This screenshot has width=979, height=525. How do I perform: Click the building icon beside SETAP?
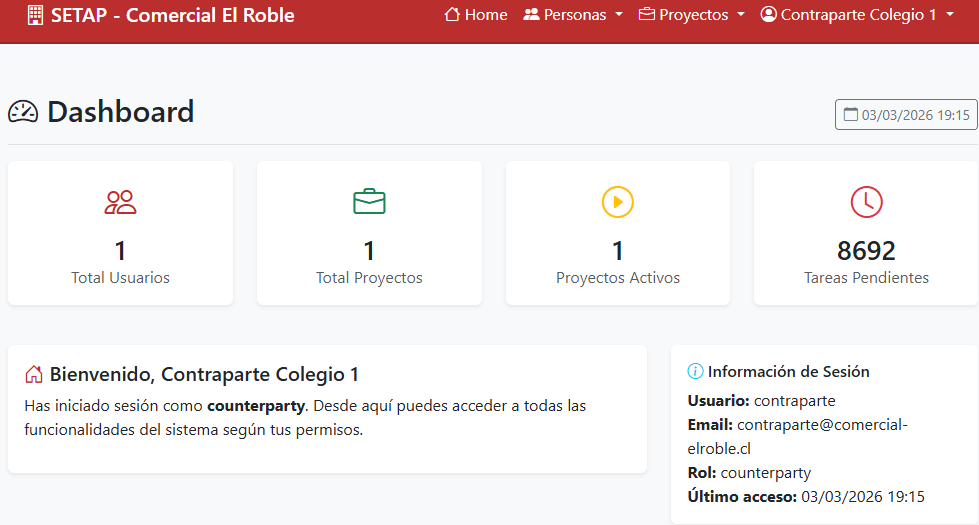pyautogui.click(x=35, y=15)
